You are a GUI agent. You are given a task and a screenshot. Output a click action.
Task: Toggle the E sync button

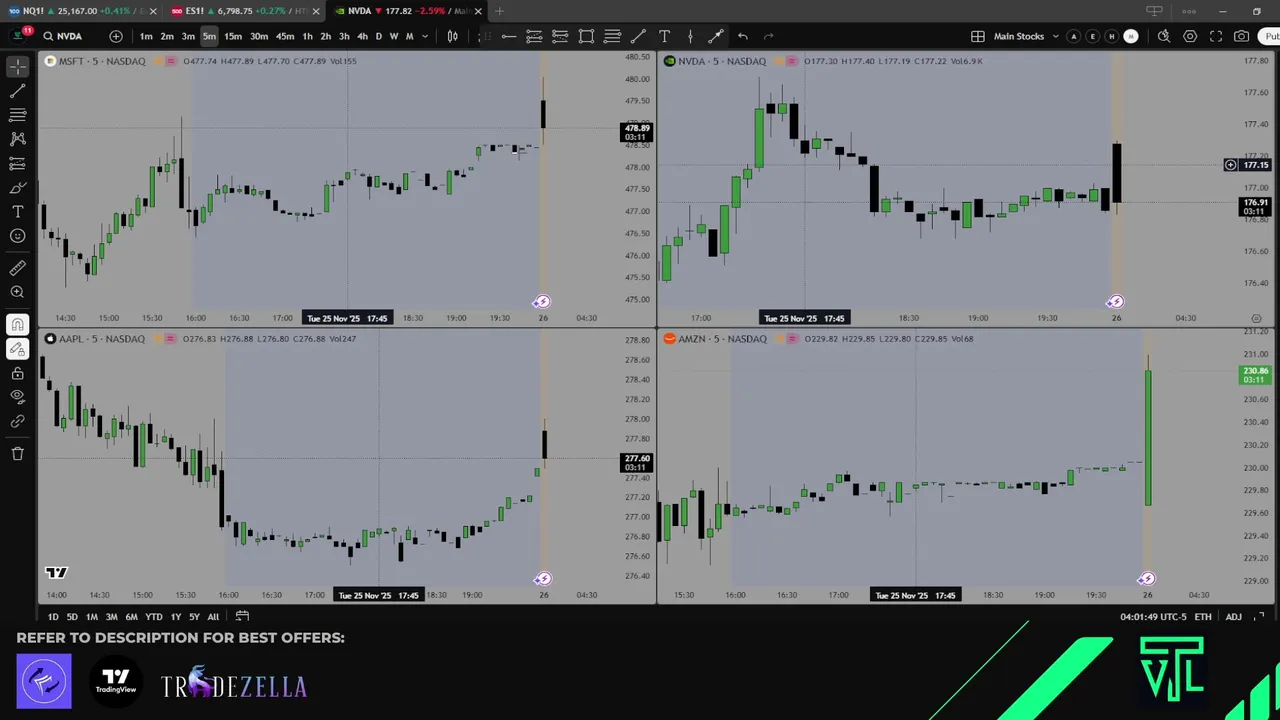[x=1092, y=36]
